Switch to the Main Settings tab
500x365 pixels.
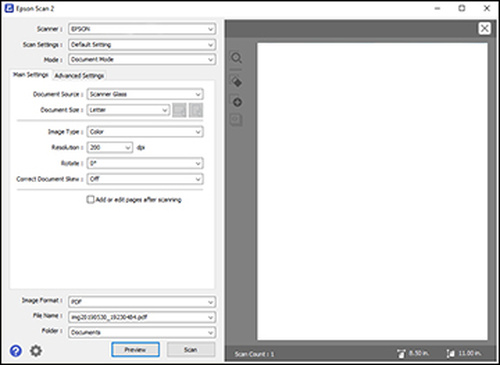(31, 75)
